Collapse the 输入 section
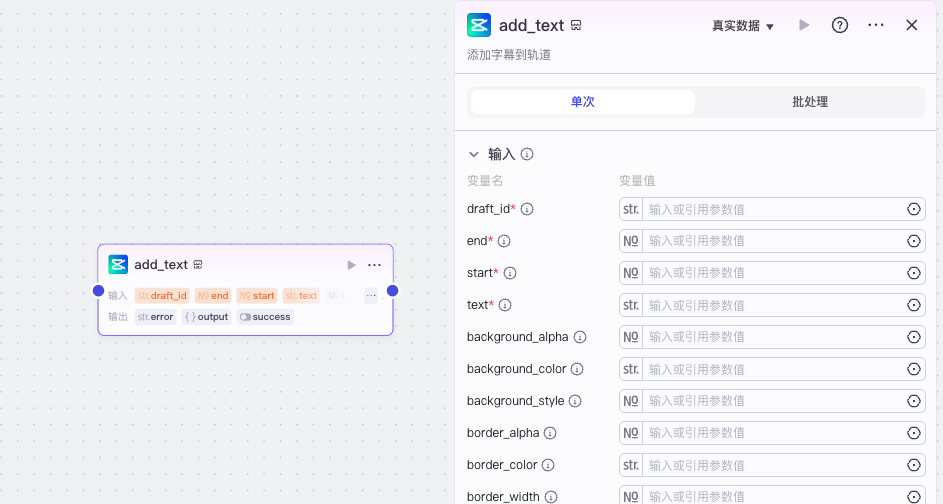The image size is (943, 504). pyautogui.click(x=474, y=155)
